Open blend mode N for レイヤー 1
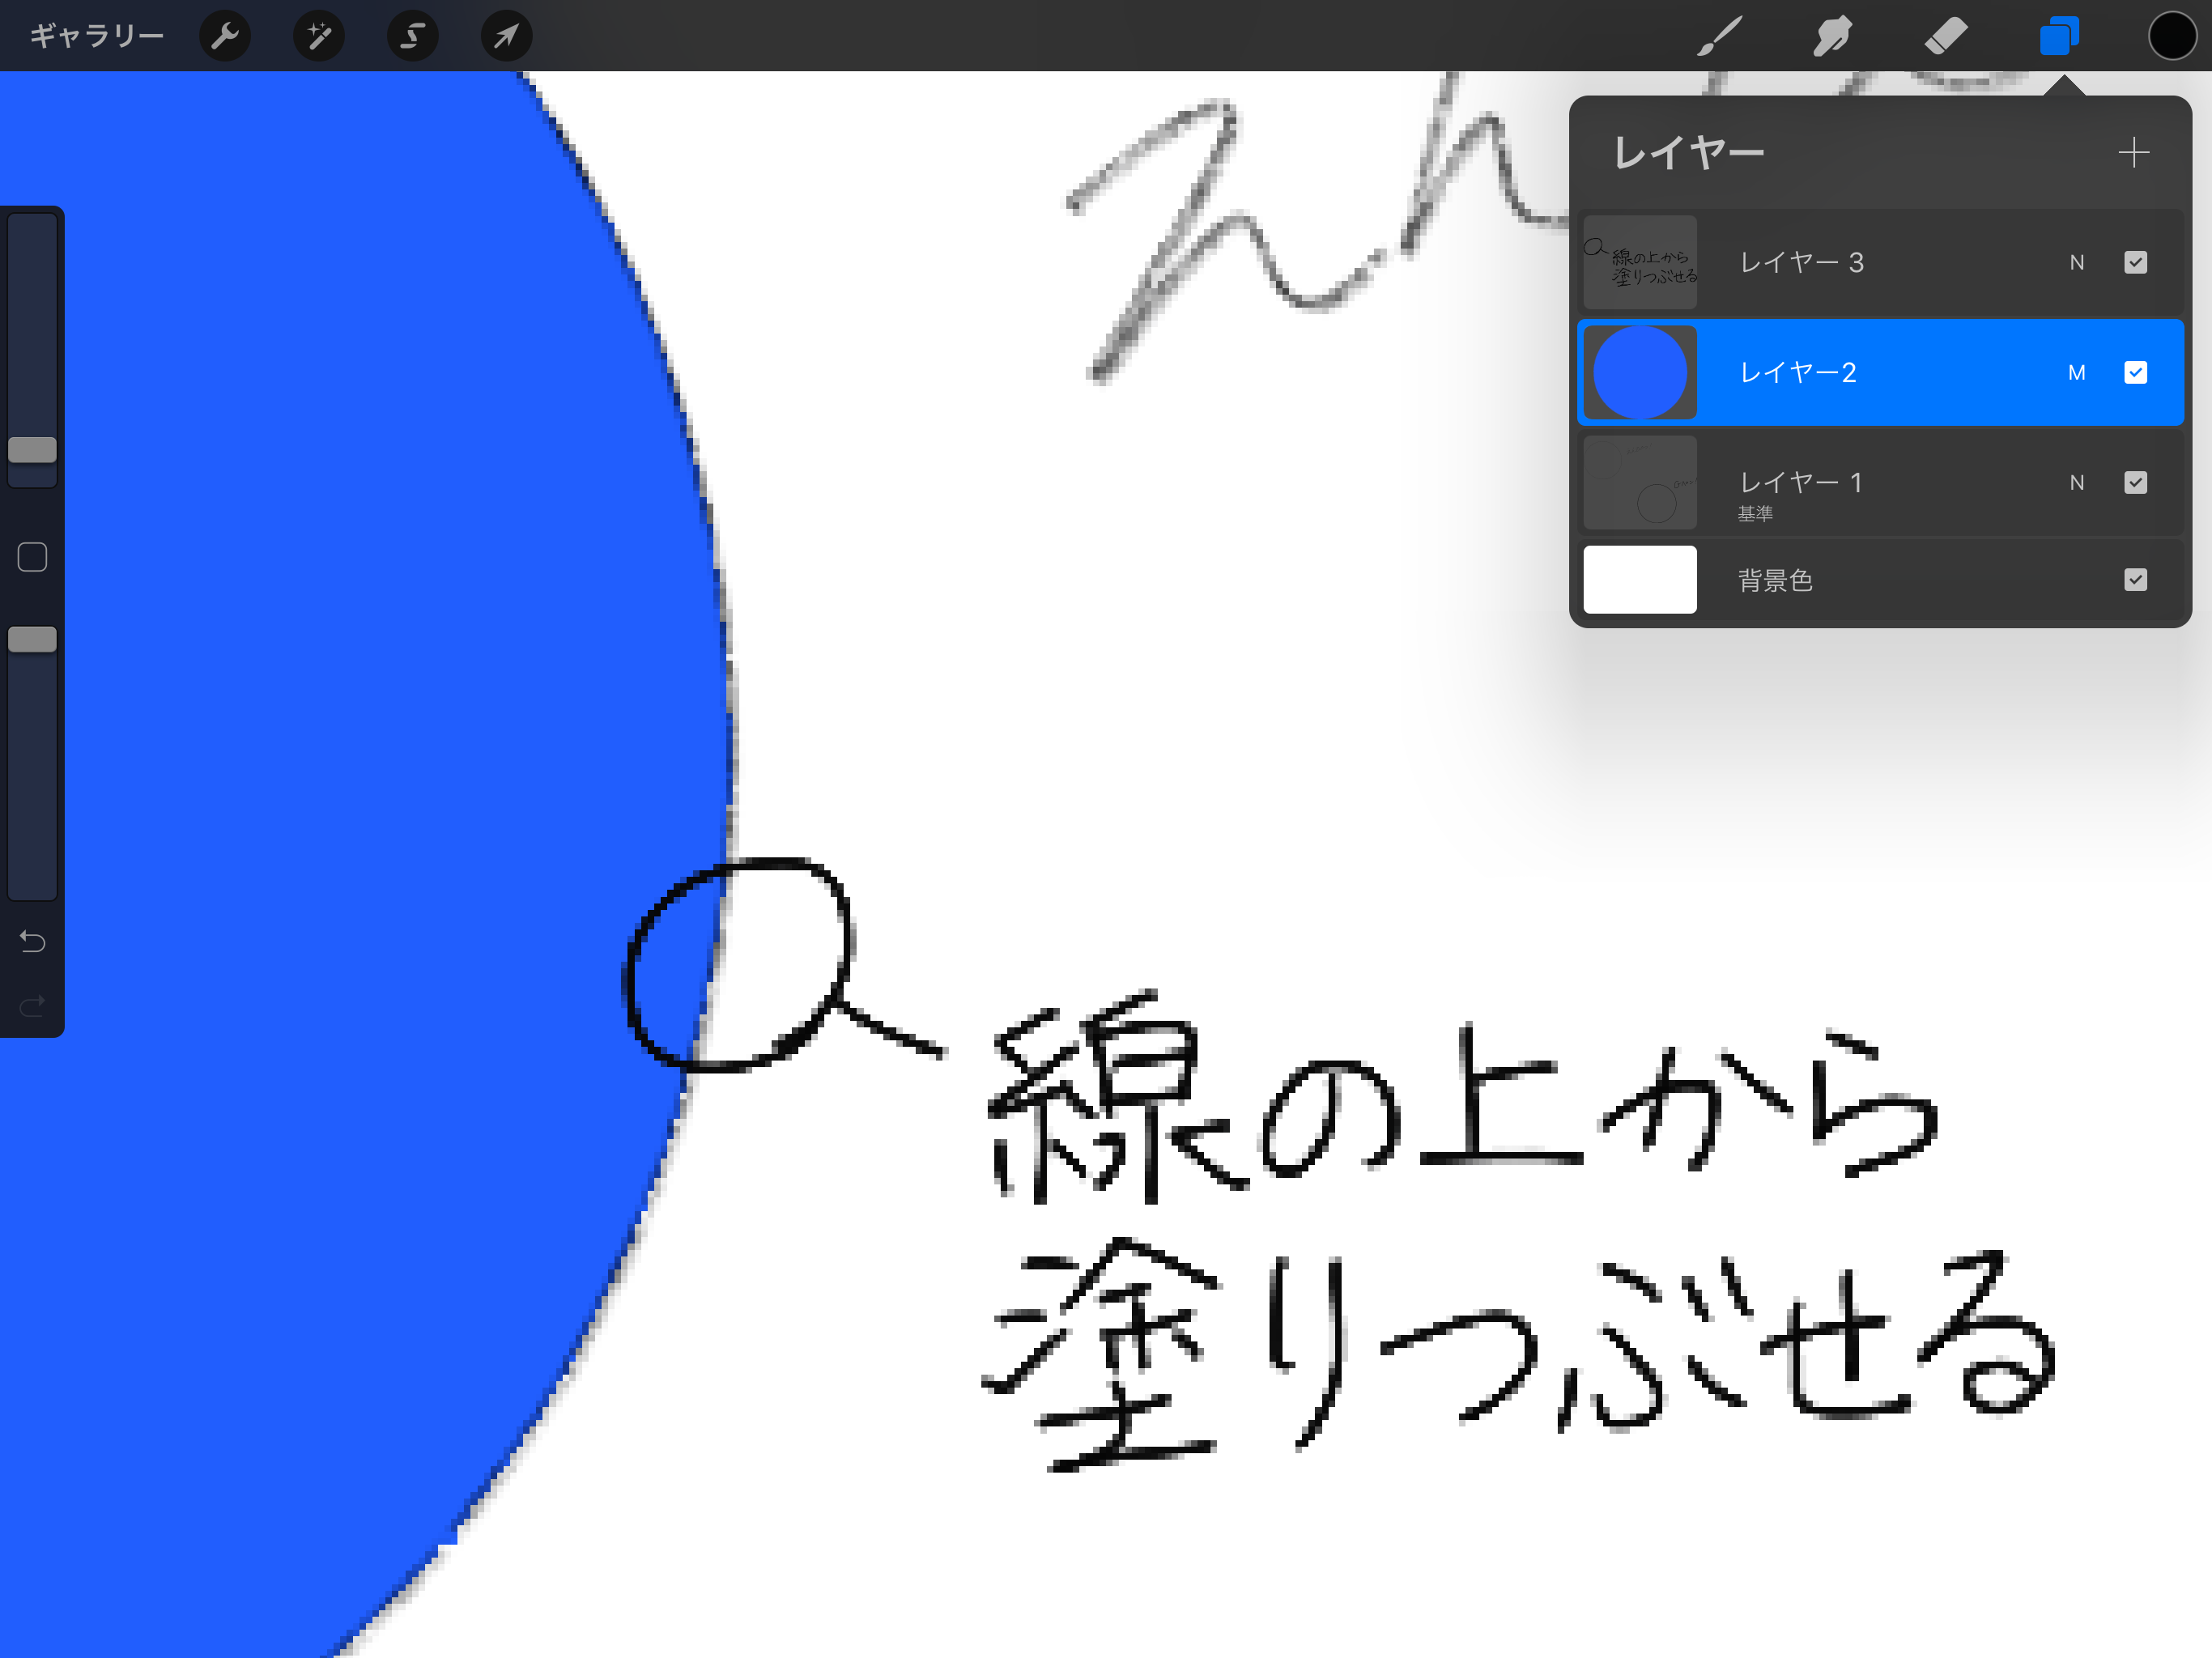The height and width of the screenshot is (1658, 2212). point(2077,483)
